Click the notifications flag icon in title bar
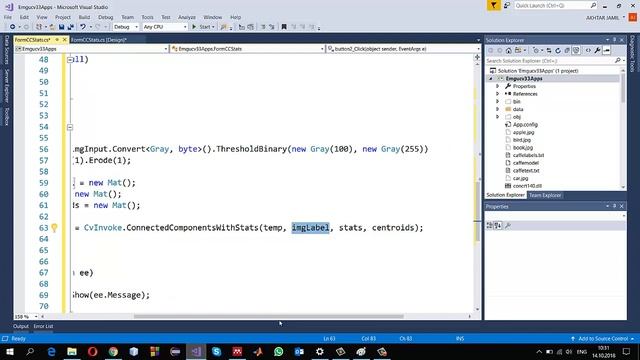 [x=493, y=5]
